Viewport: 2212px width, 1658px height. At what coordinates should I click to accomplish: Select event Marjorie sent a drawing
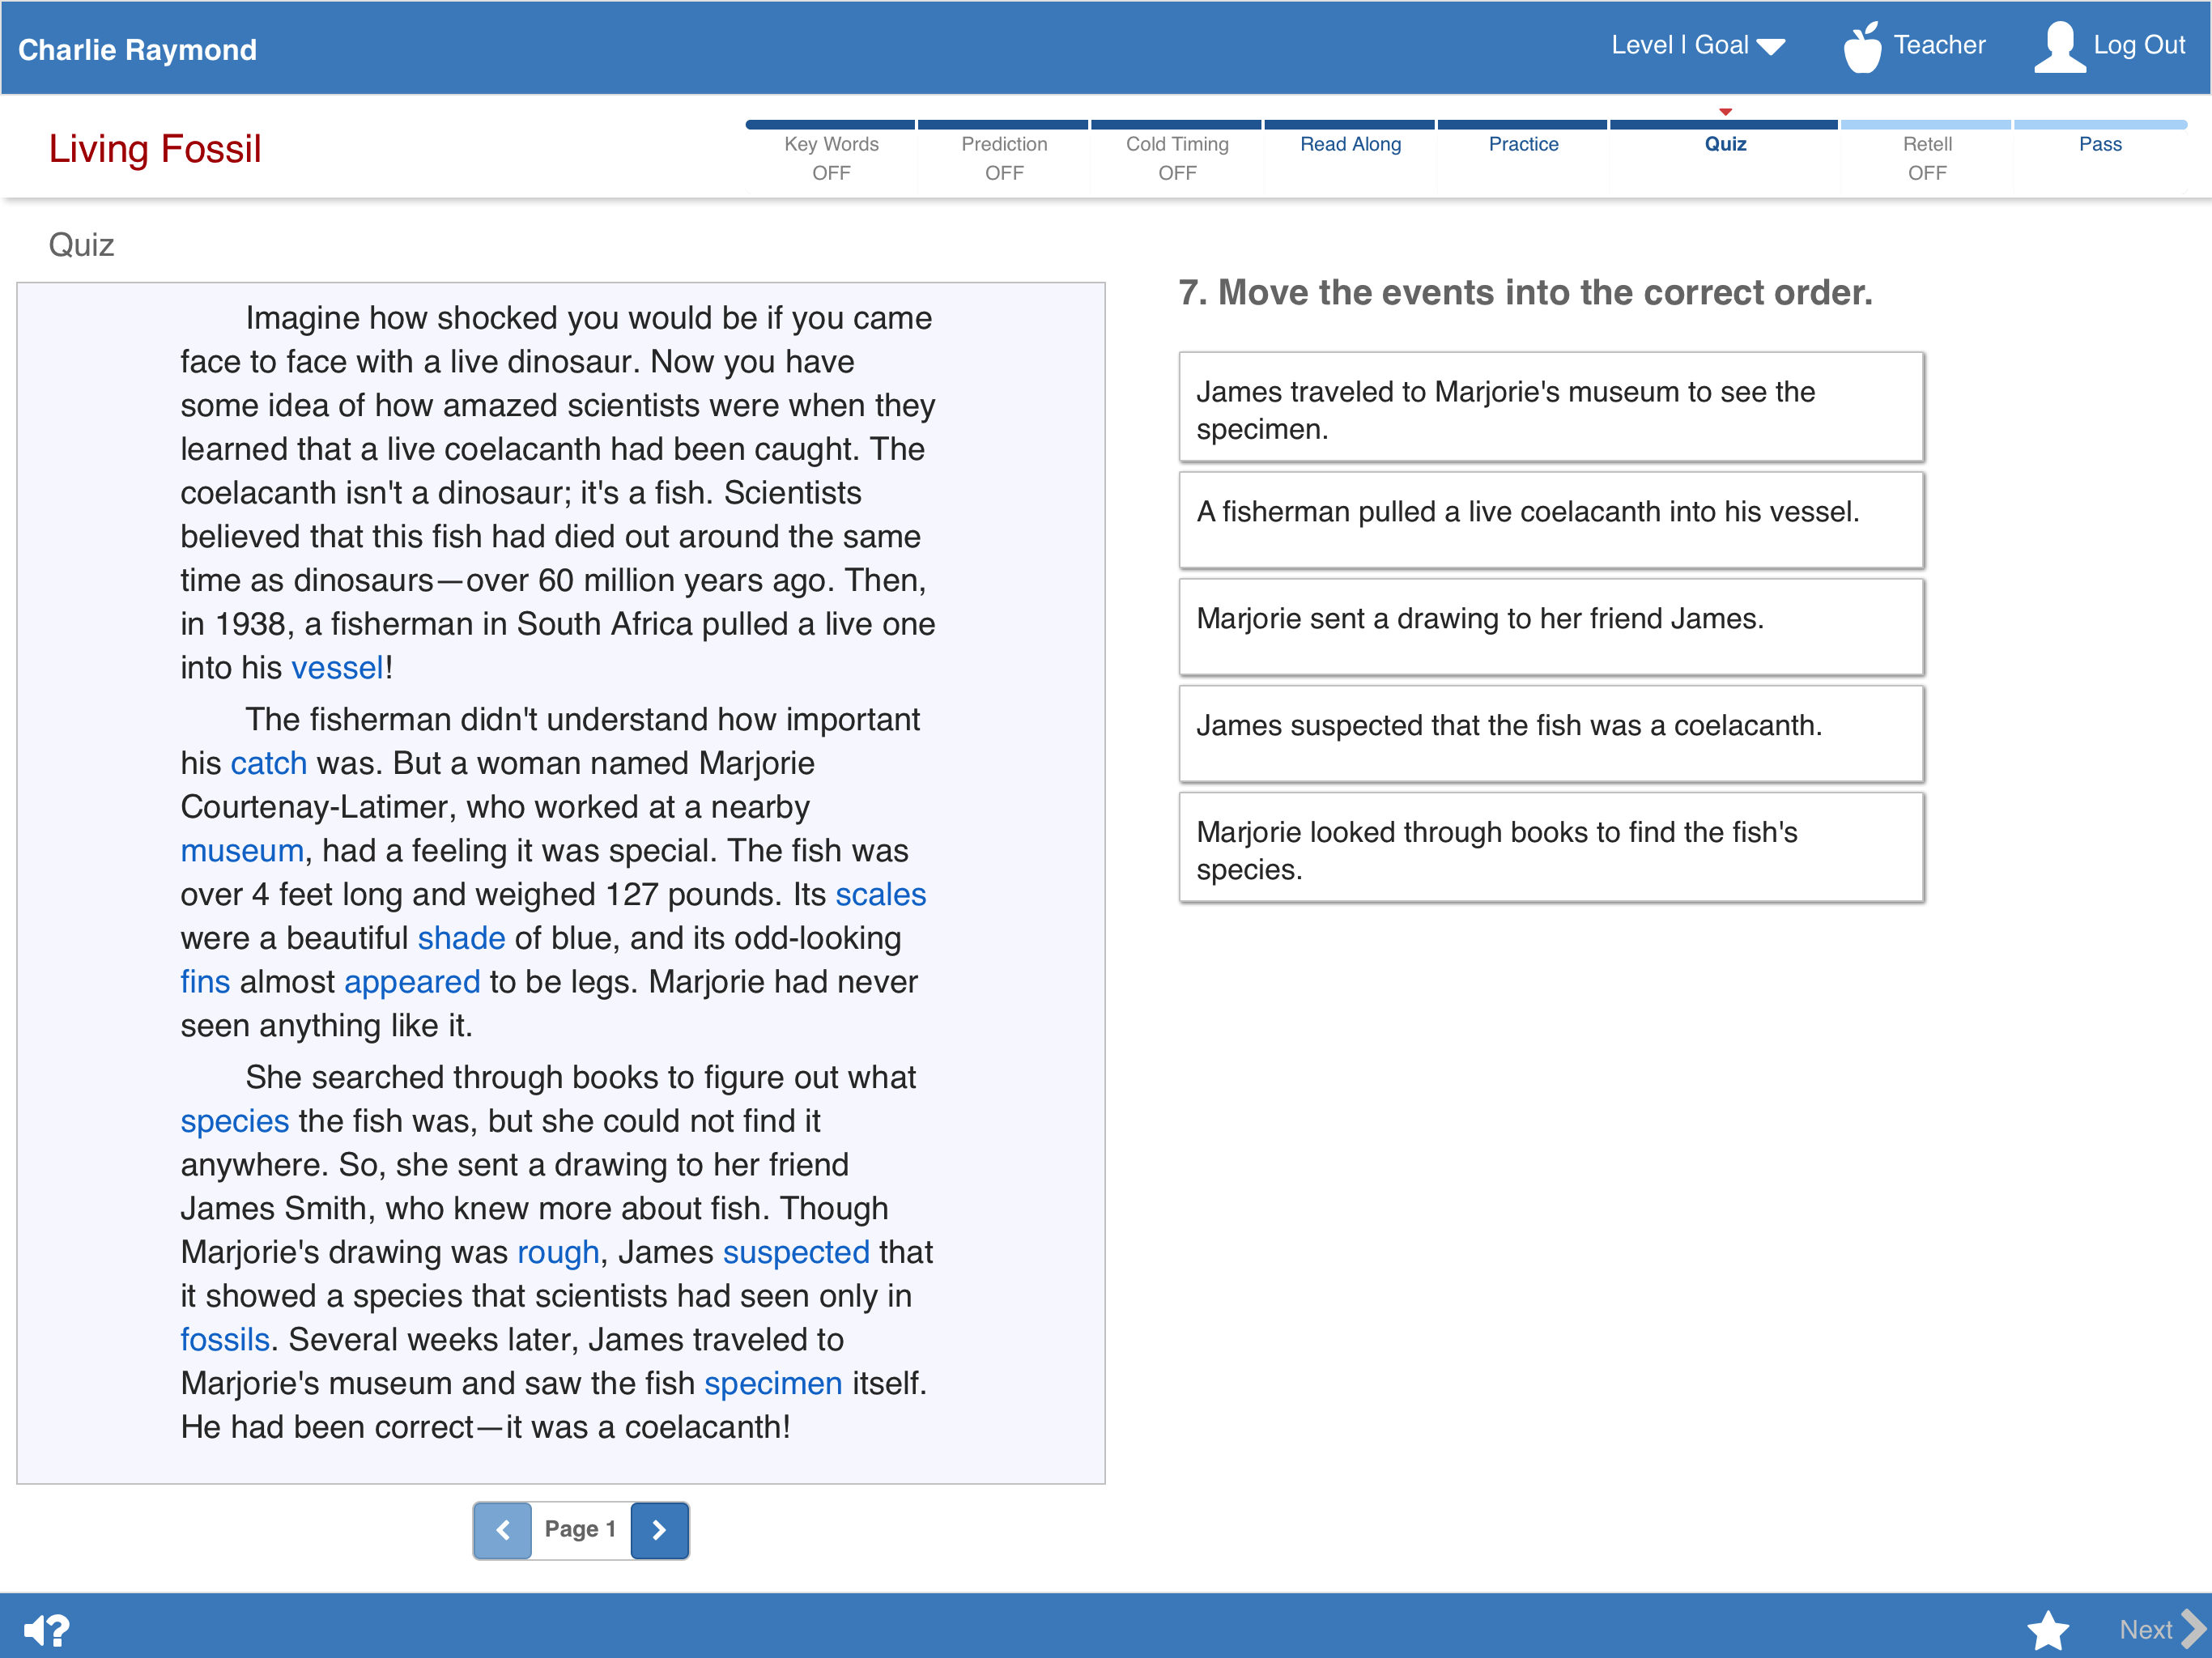(1551, 627)
